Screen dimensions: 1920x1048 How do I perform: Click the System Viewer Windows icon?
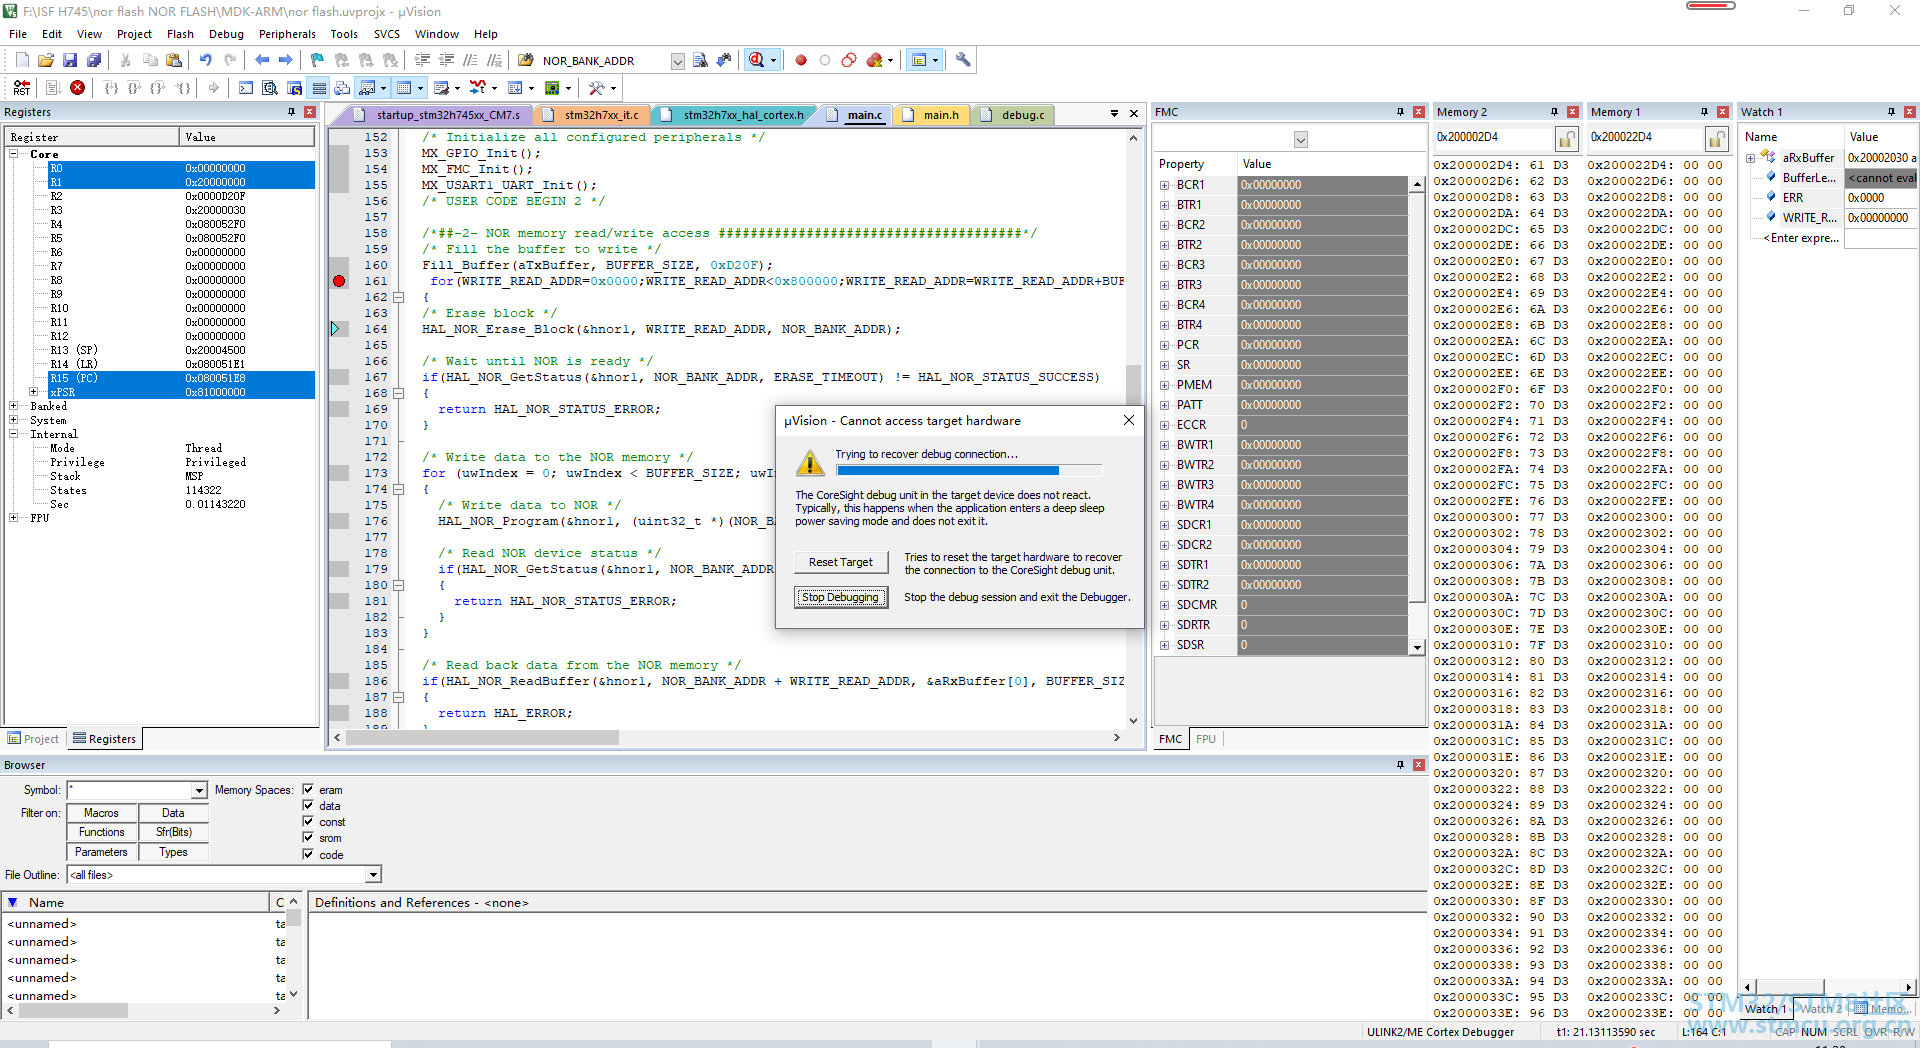coord(552,88)
